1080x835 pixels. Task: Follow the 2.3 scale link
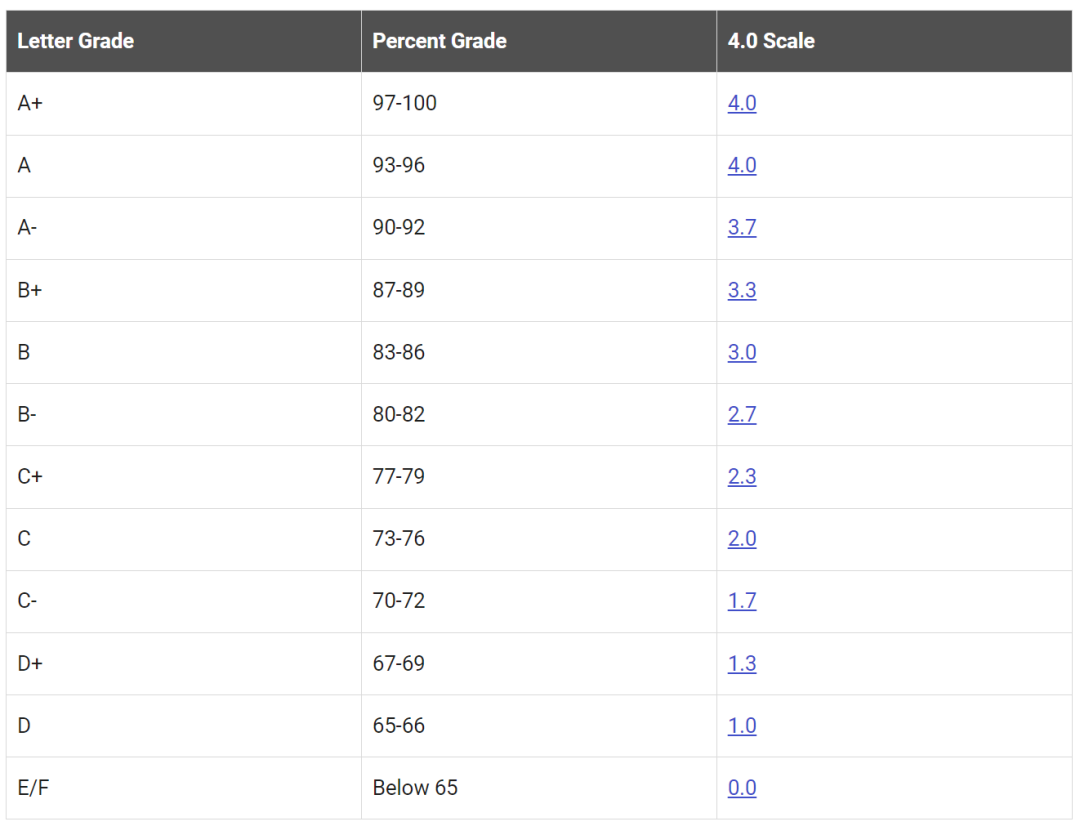[x=742, y=476]
